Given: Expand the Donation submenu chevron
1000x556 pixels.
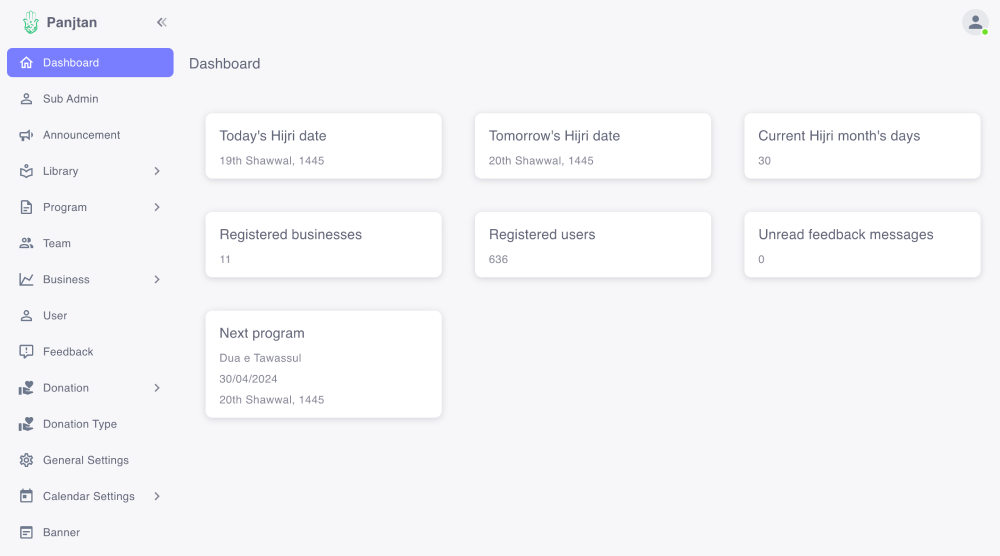Looking at the screenshot, I should [x=157, y=388].
